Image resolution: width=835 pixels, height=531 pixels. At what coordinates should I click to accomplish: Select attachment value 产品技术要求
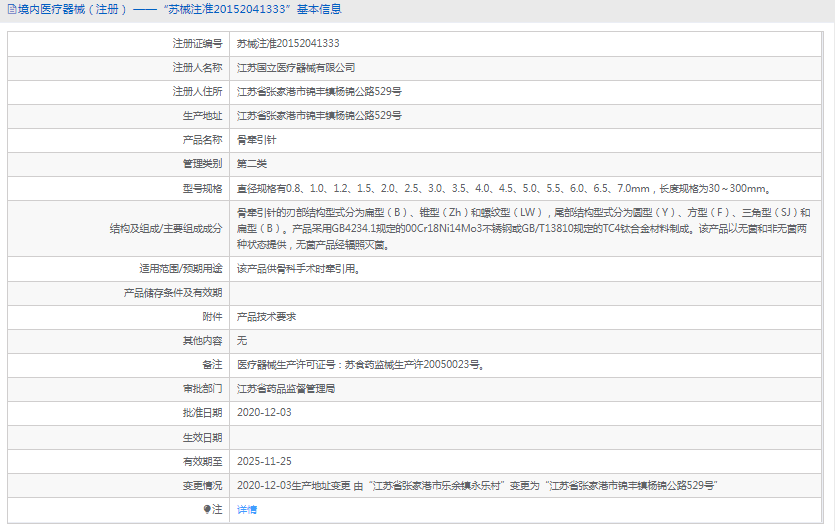pyautogui.click(x=266, y=317)
